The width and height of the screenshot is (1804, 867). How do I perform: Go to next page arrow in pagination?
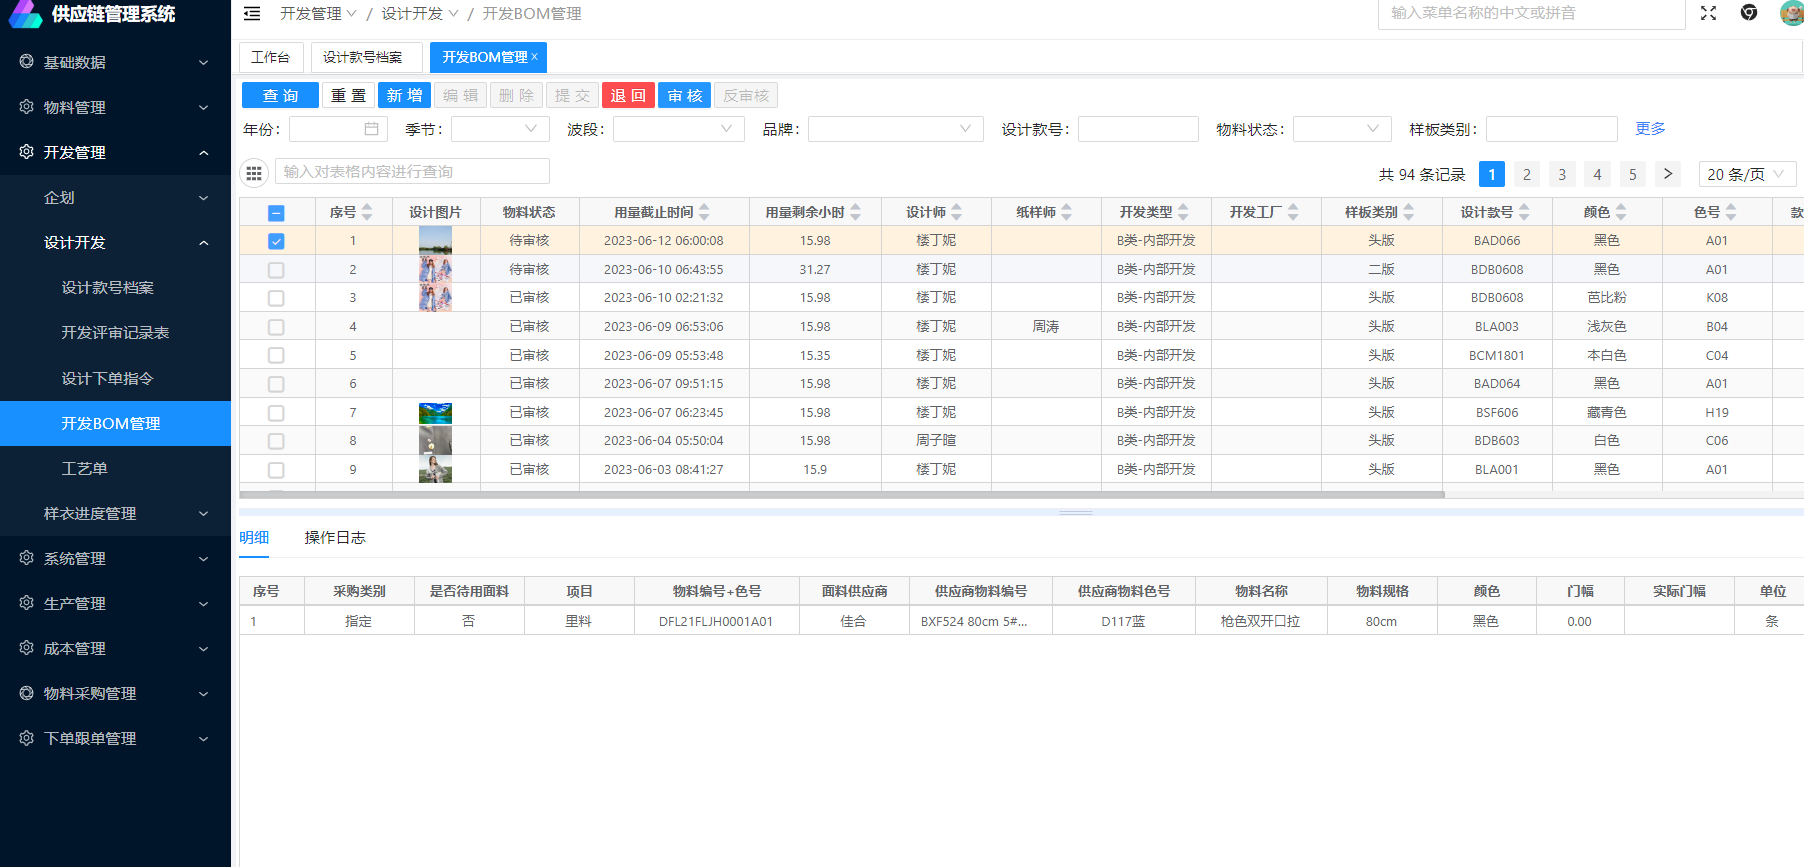point(1667,174)
